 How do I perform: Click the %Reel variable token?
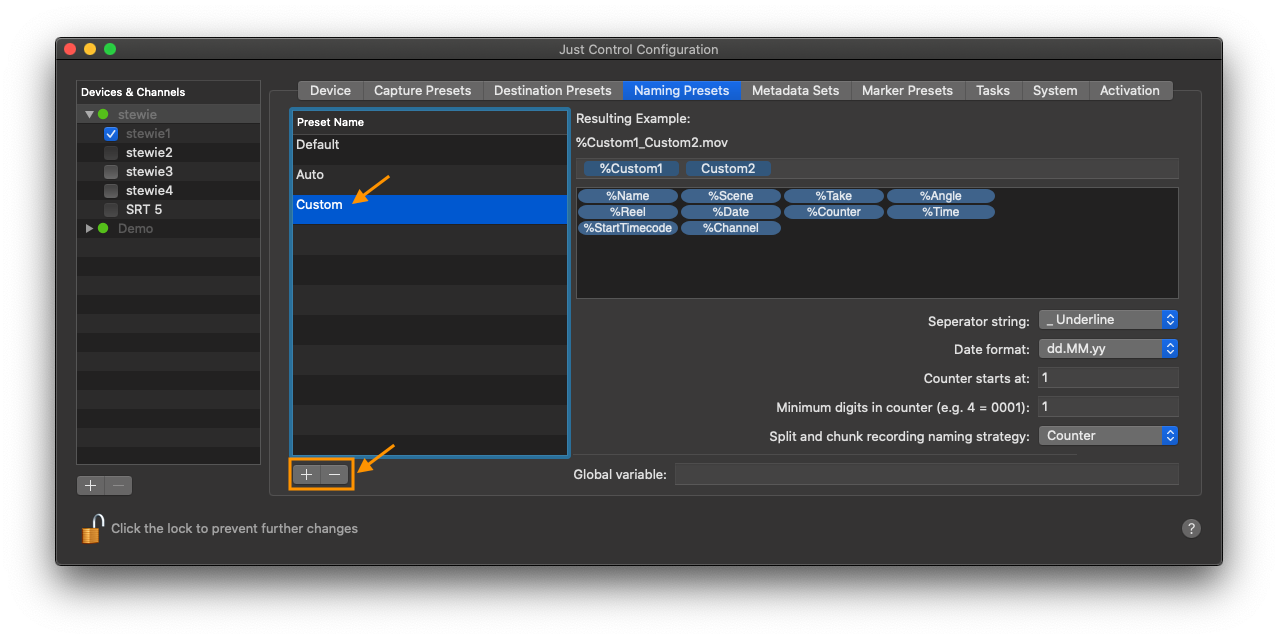628,212
